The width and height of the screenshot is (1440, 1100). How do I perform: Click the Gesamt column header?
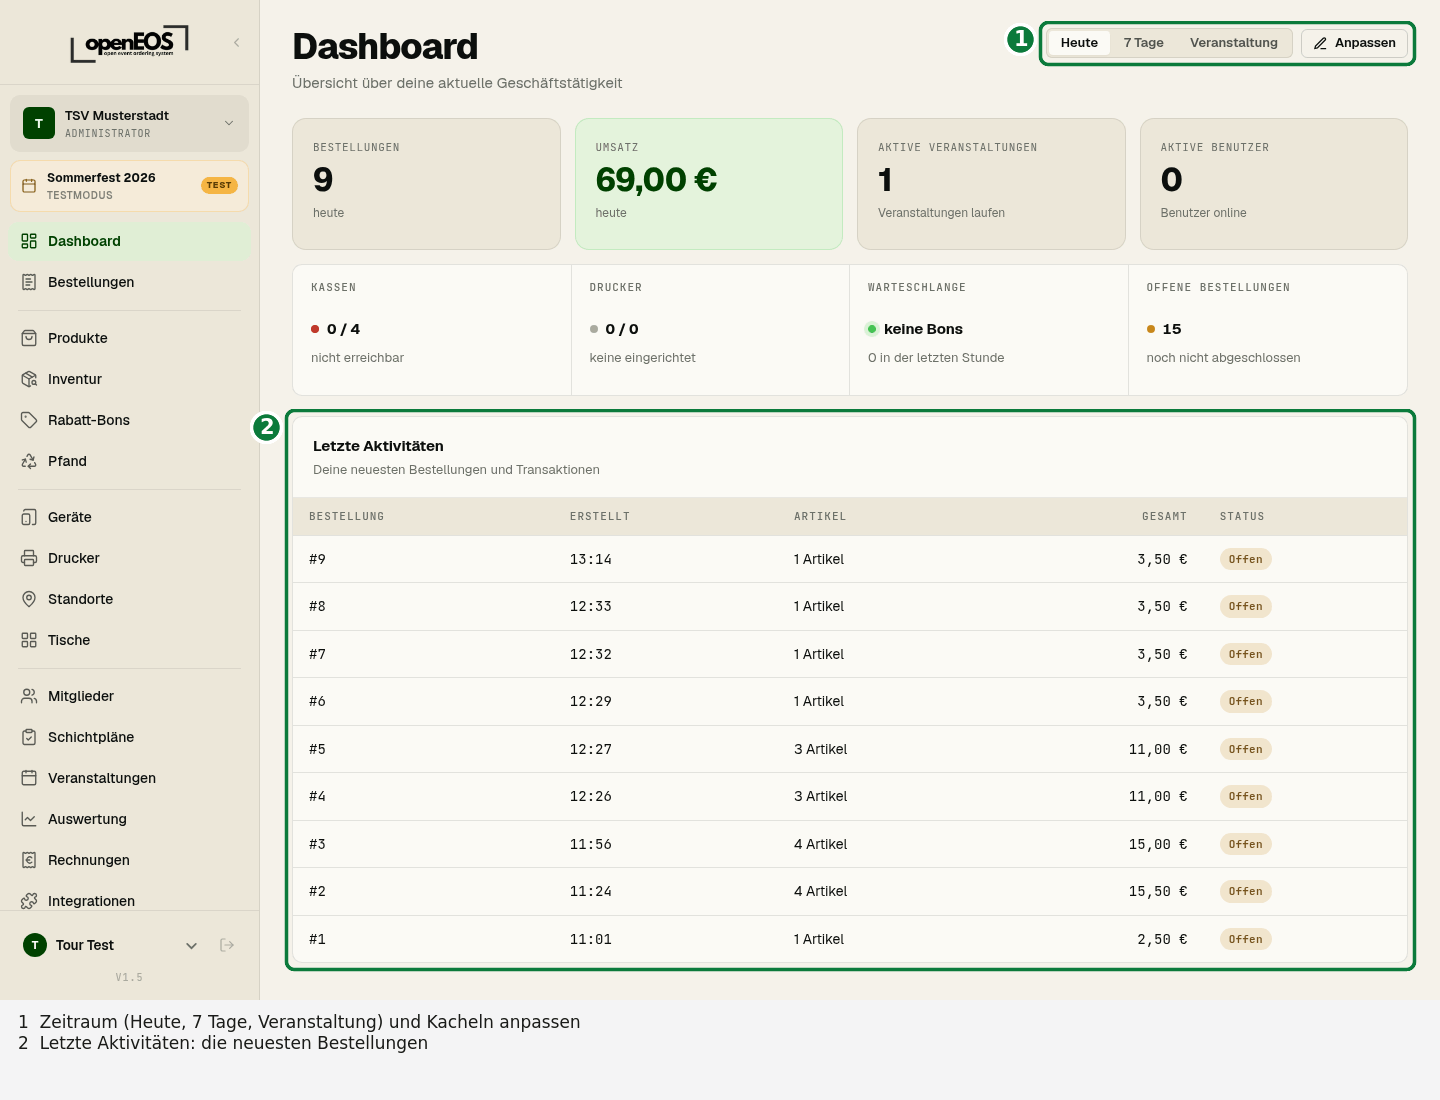coord(1164,517)
